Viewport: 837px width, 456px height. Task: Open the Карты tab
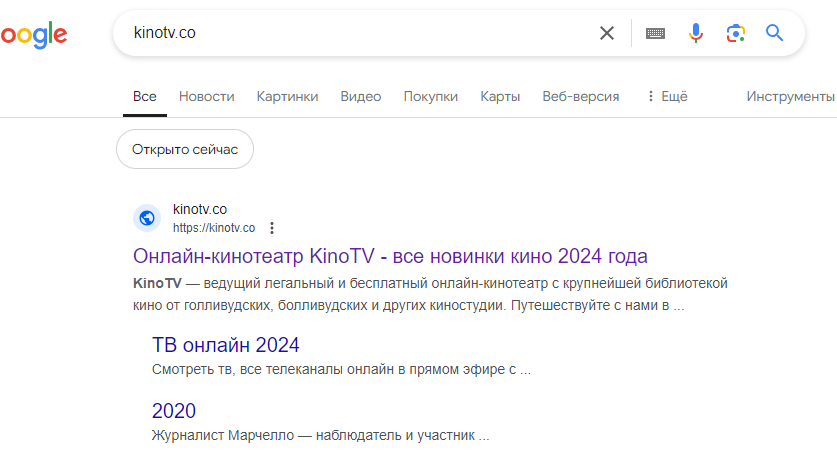tap(500, 97)
